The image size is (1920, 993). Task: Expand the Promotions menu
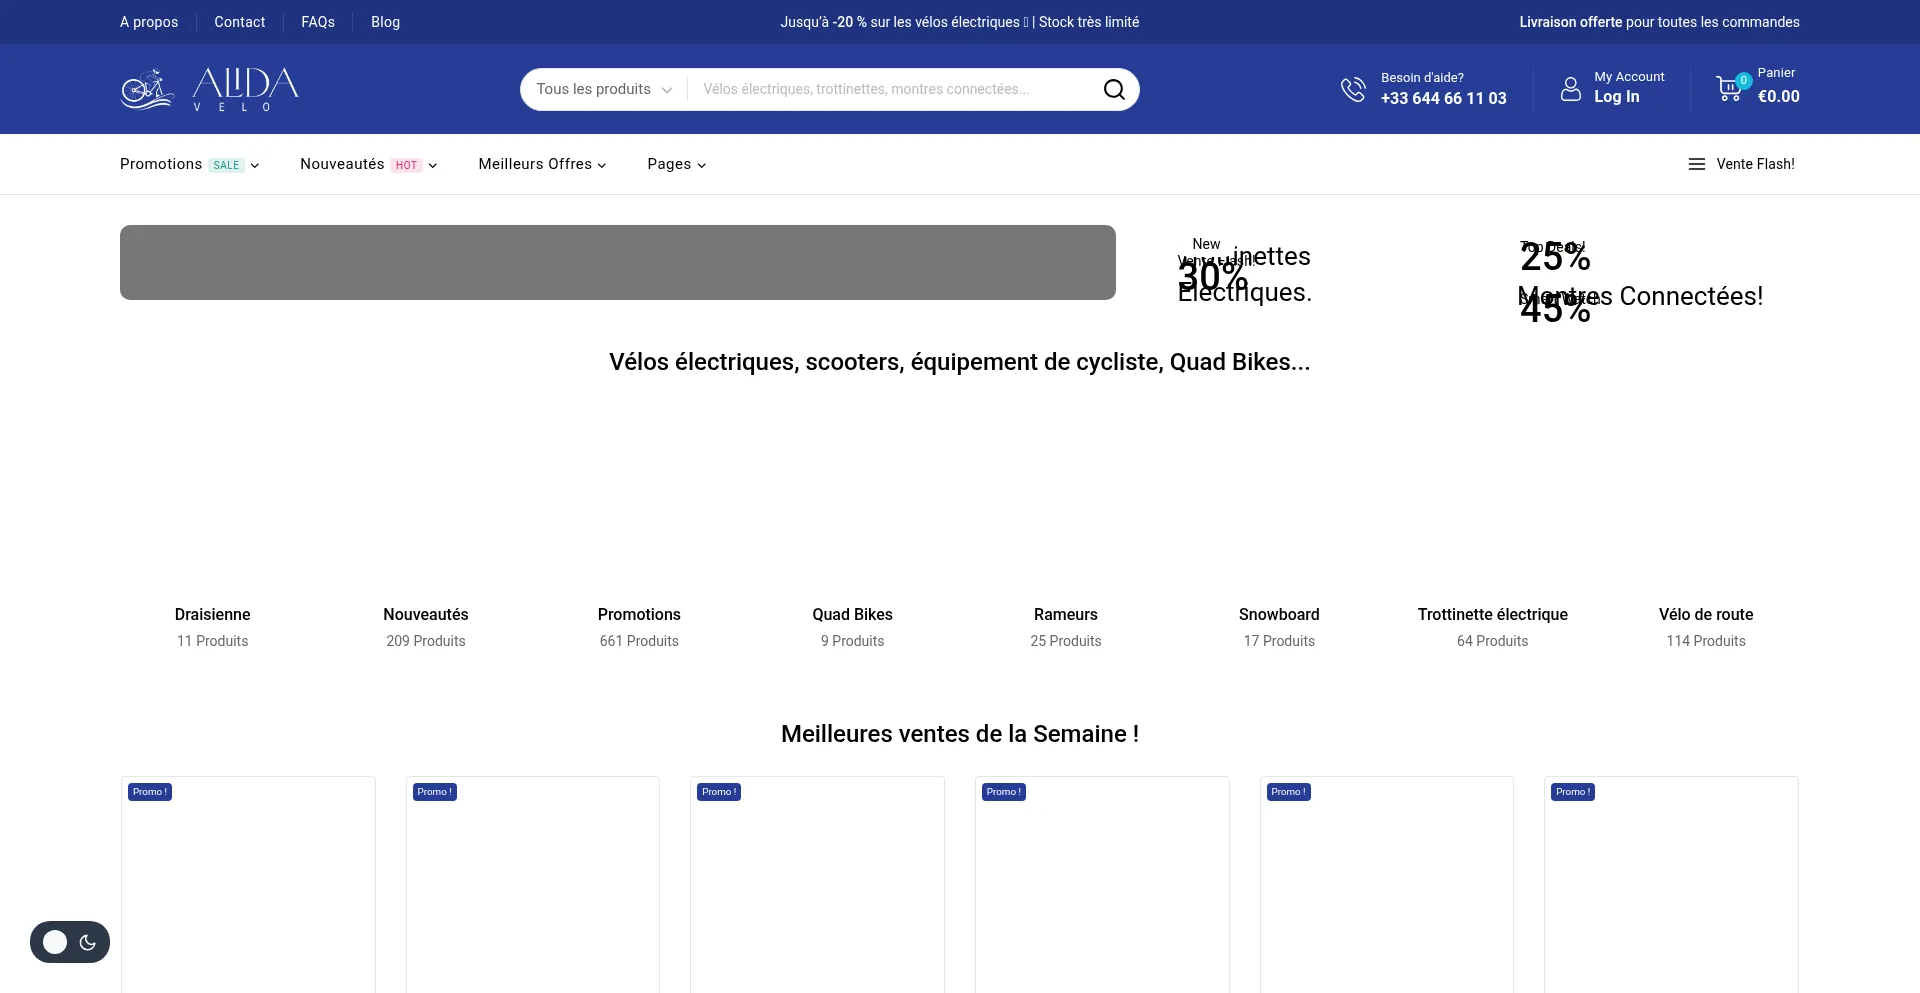tap(189, 164)
